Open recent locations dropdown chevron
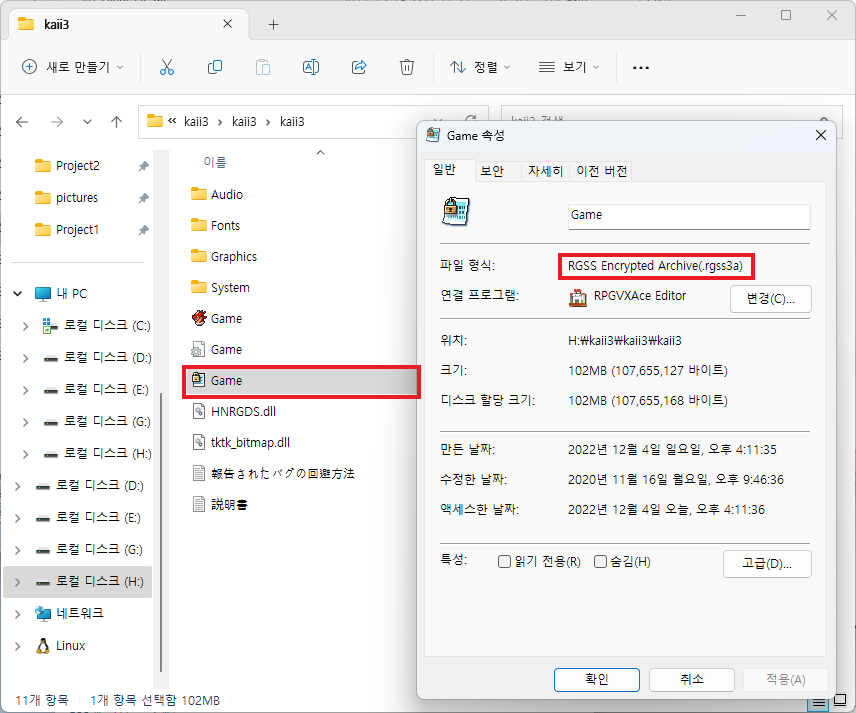This screenshot has width=856, height=713. [87, 122]
